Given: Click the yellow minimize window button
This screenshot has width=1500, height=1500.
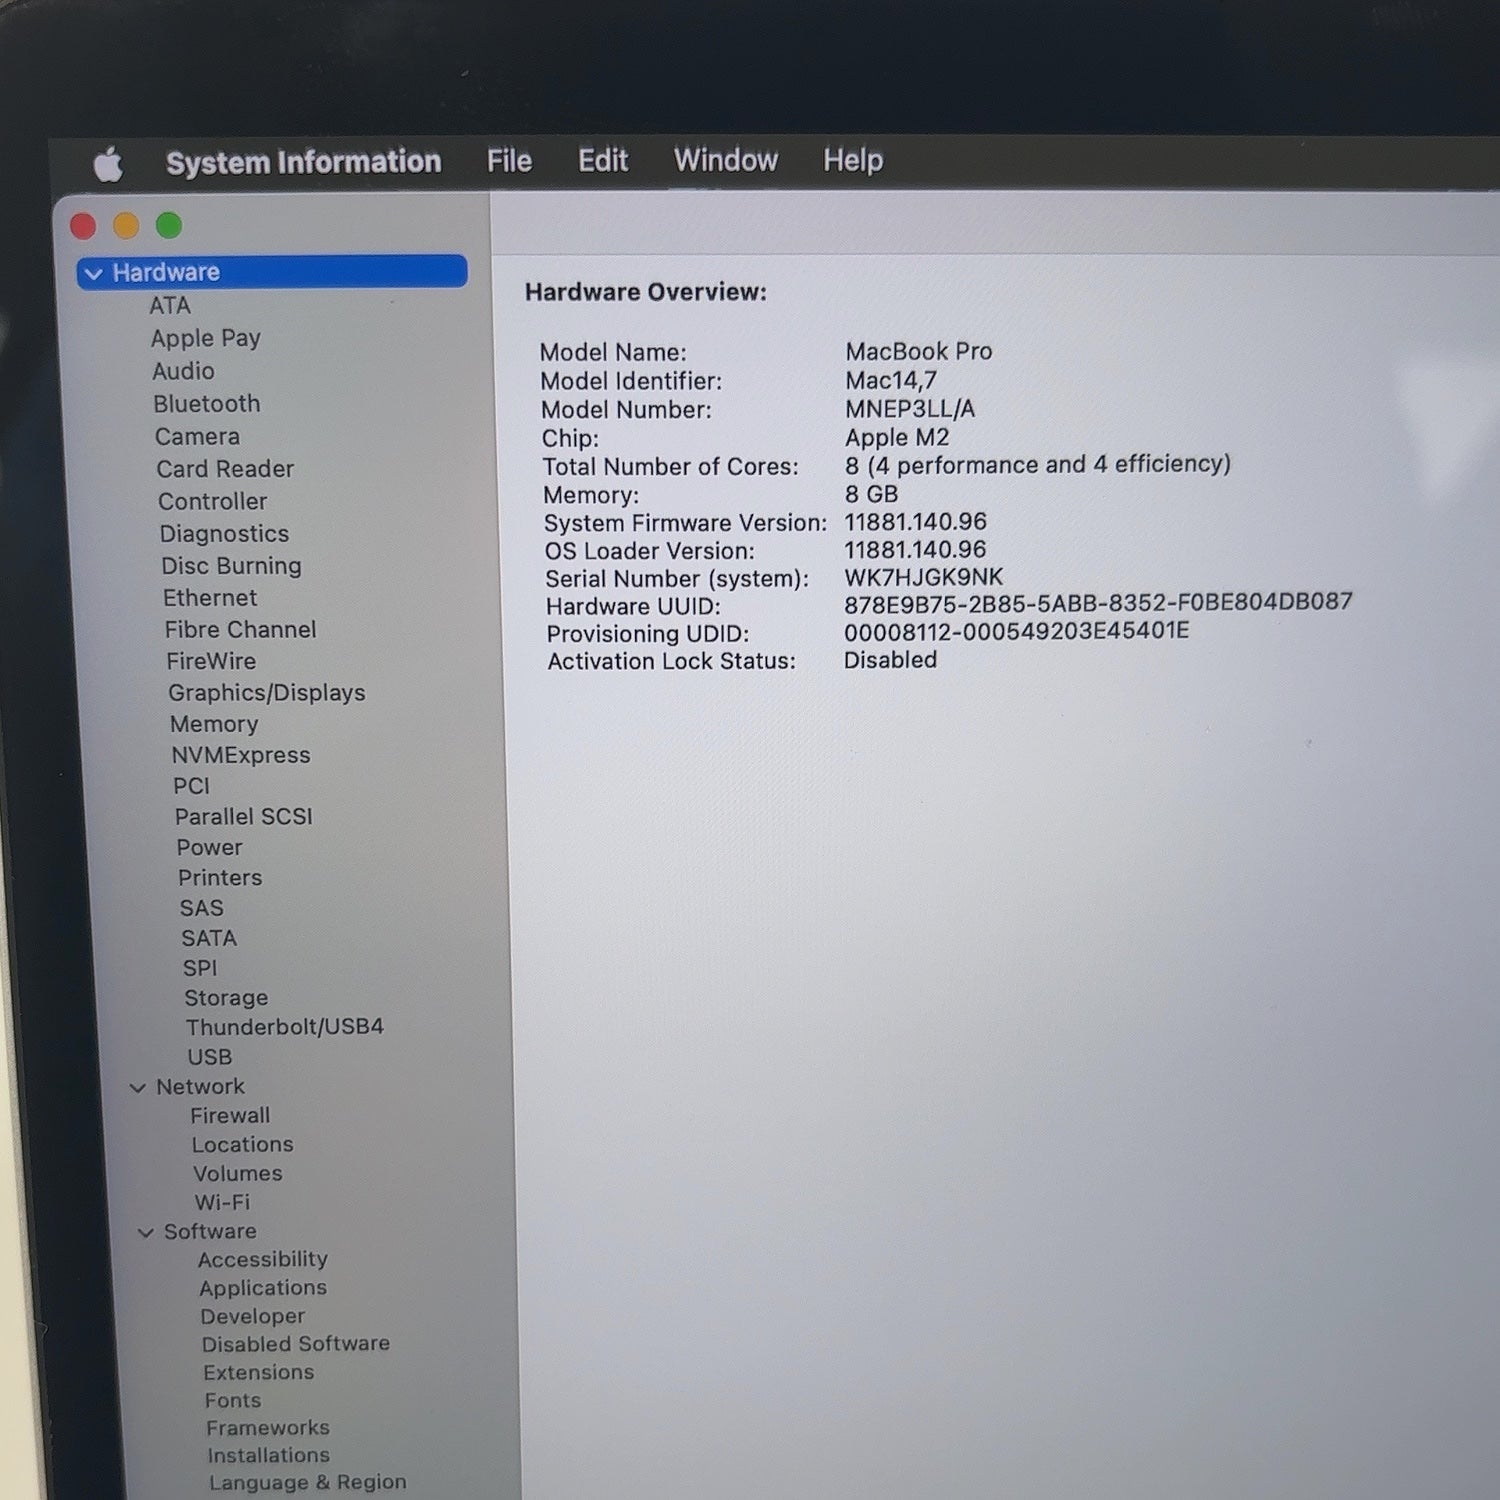Looking at the screenshot, I should (126, 226).
